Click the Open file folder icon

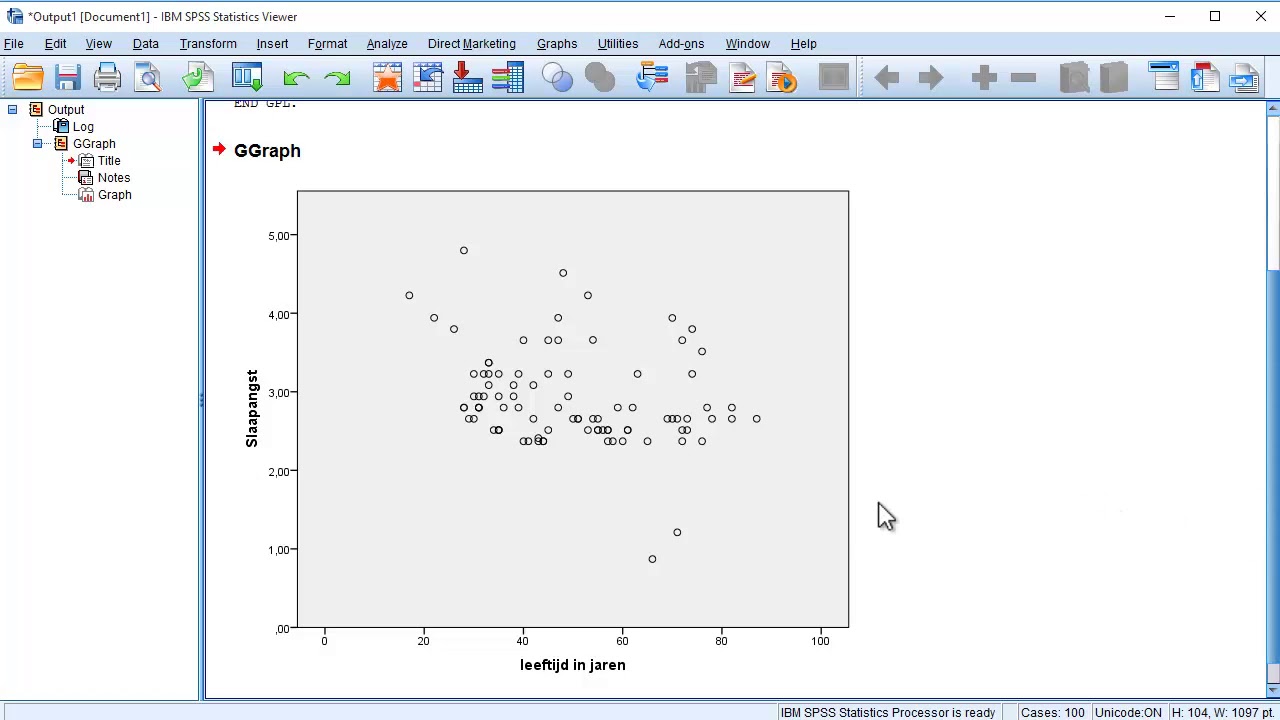pos(28,78)
